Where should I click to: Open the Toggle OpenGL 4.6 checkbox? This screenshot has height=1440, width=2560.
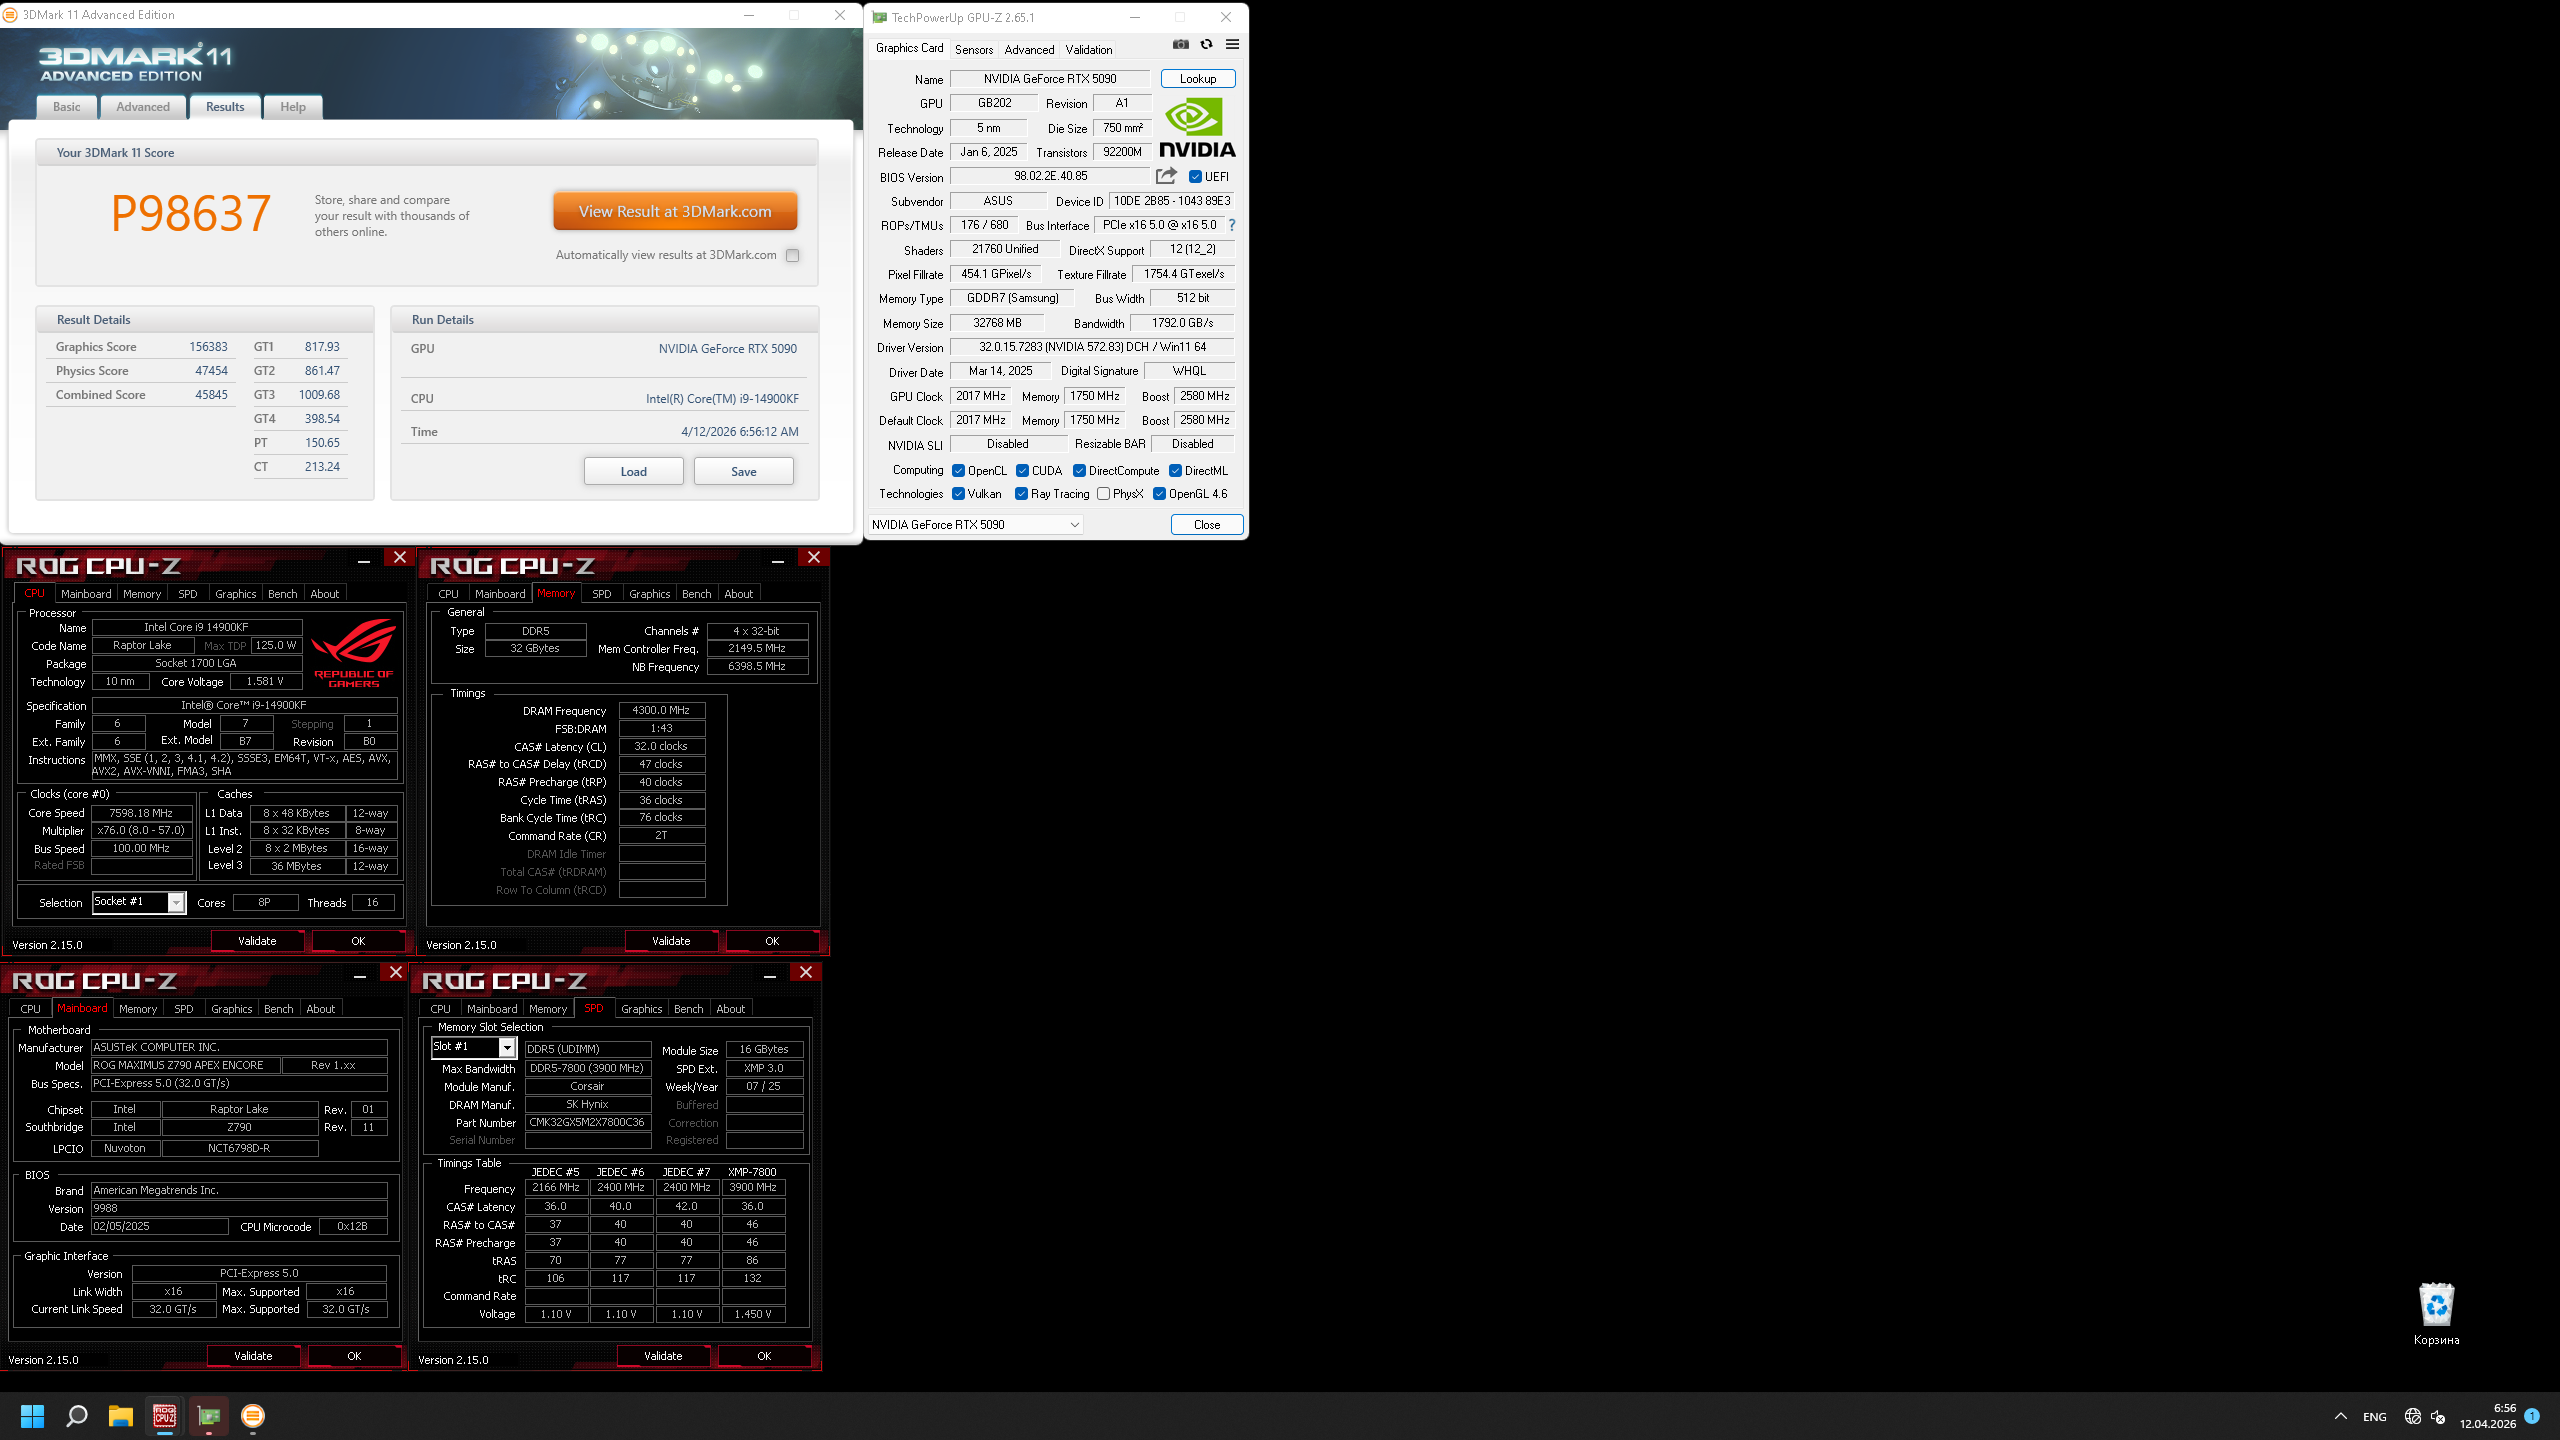[x=1159, y=494]
